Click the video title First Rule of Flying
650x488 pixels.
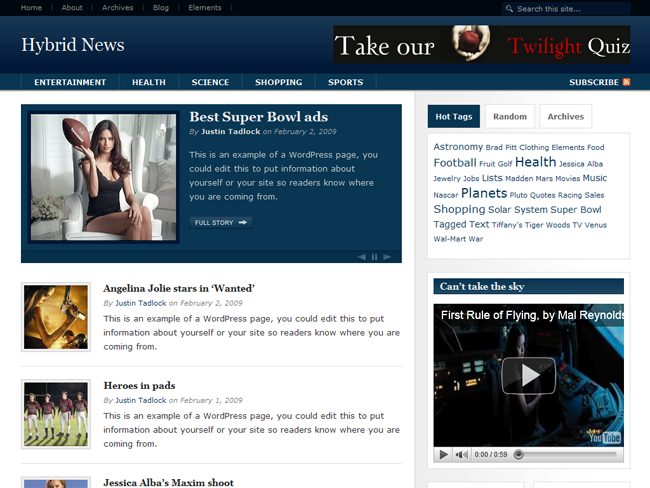(x=533, y=315)
